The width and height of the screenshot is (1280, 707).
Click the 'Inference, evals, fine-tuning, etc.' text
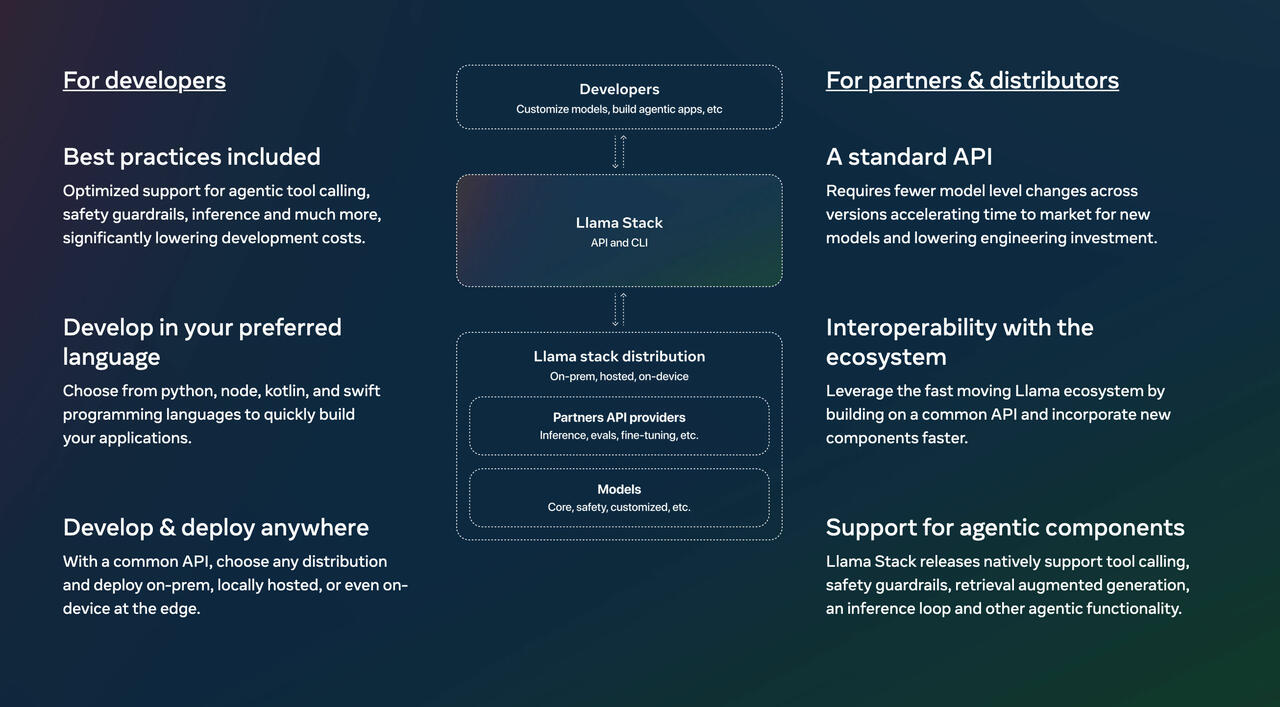click(x=619, y=435)
